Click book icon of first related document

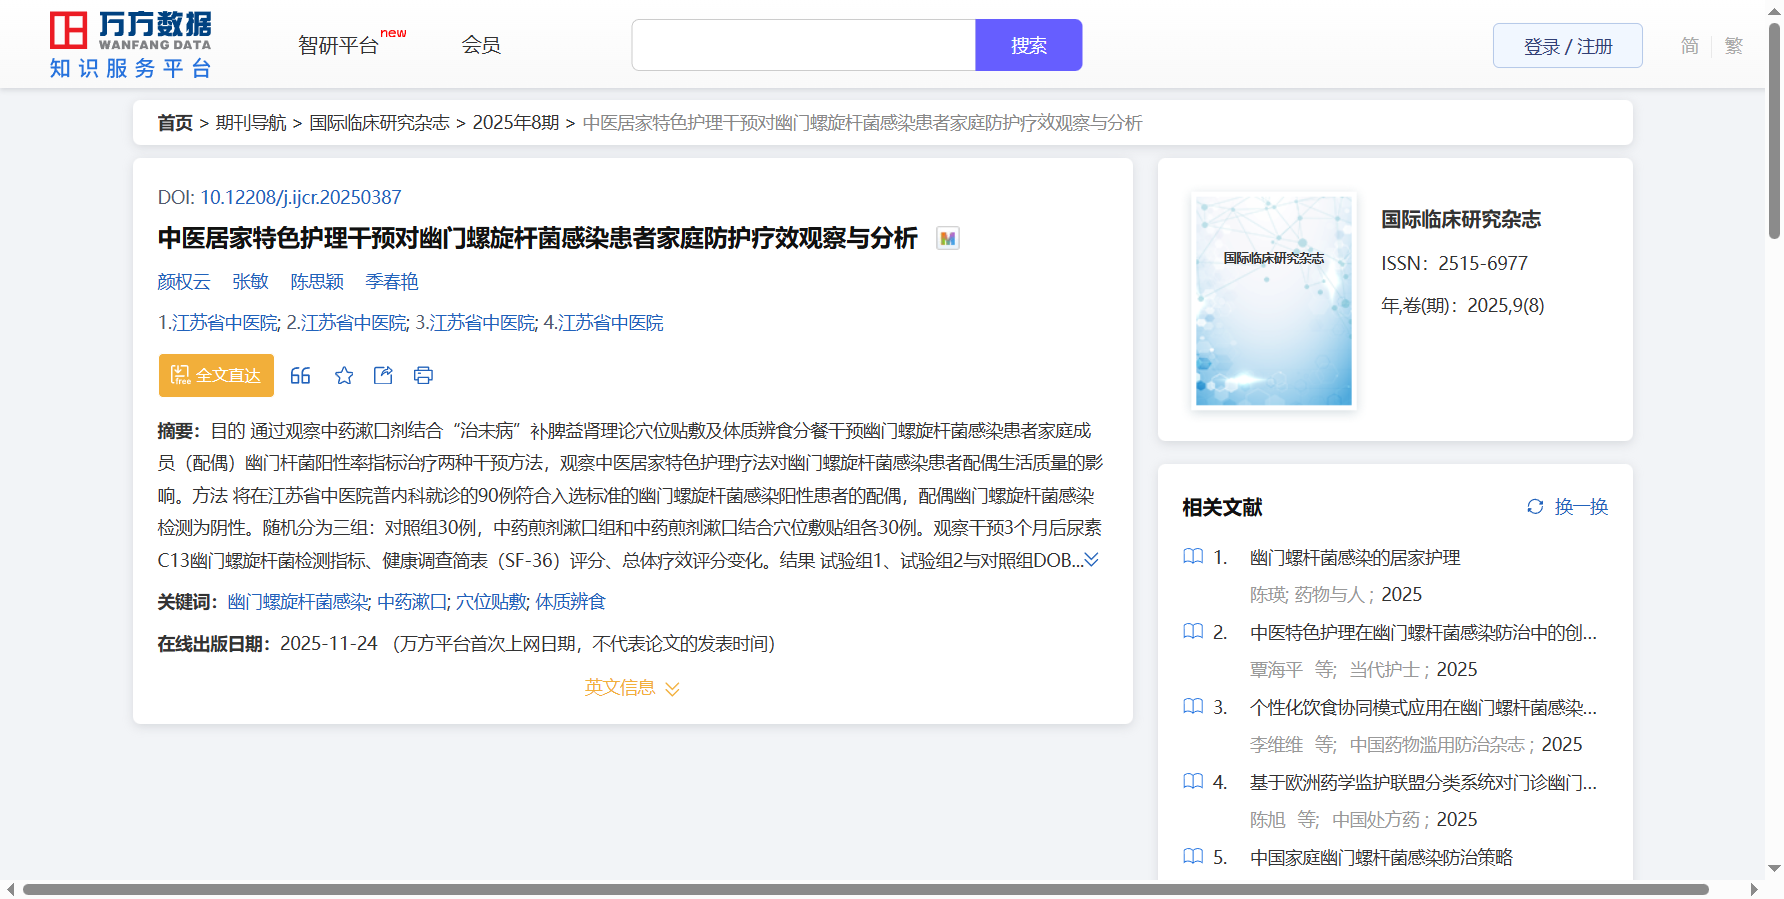[x=1193, y=557]
